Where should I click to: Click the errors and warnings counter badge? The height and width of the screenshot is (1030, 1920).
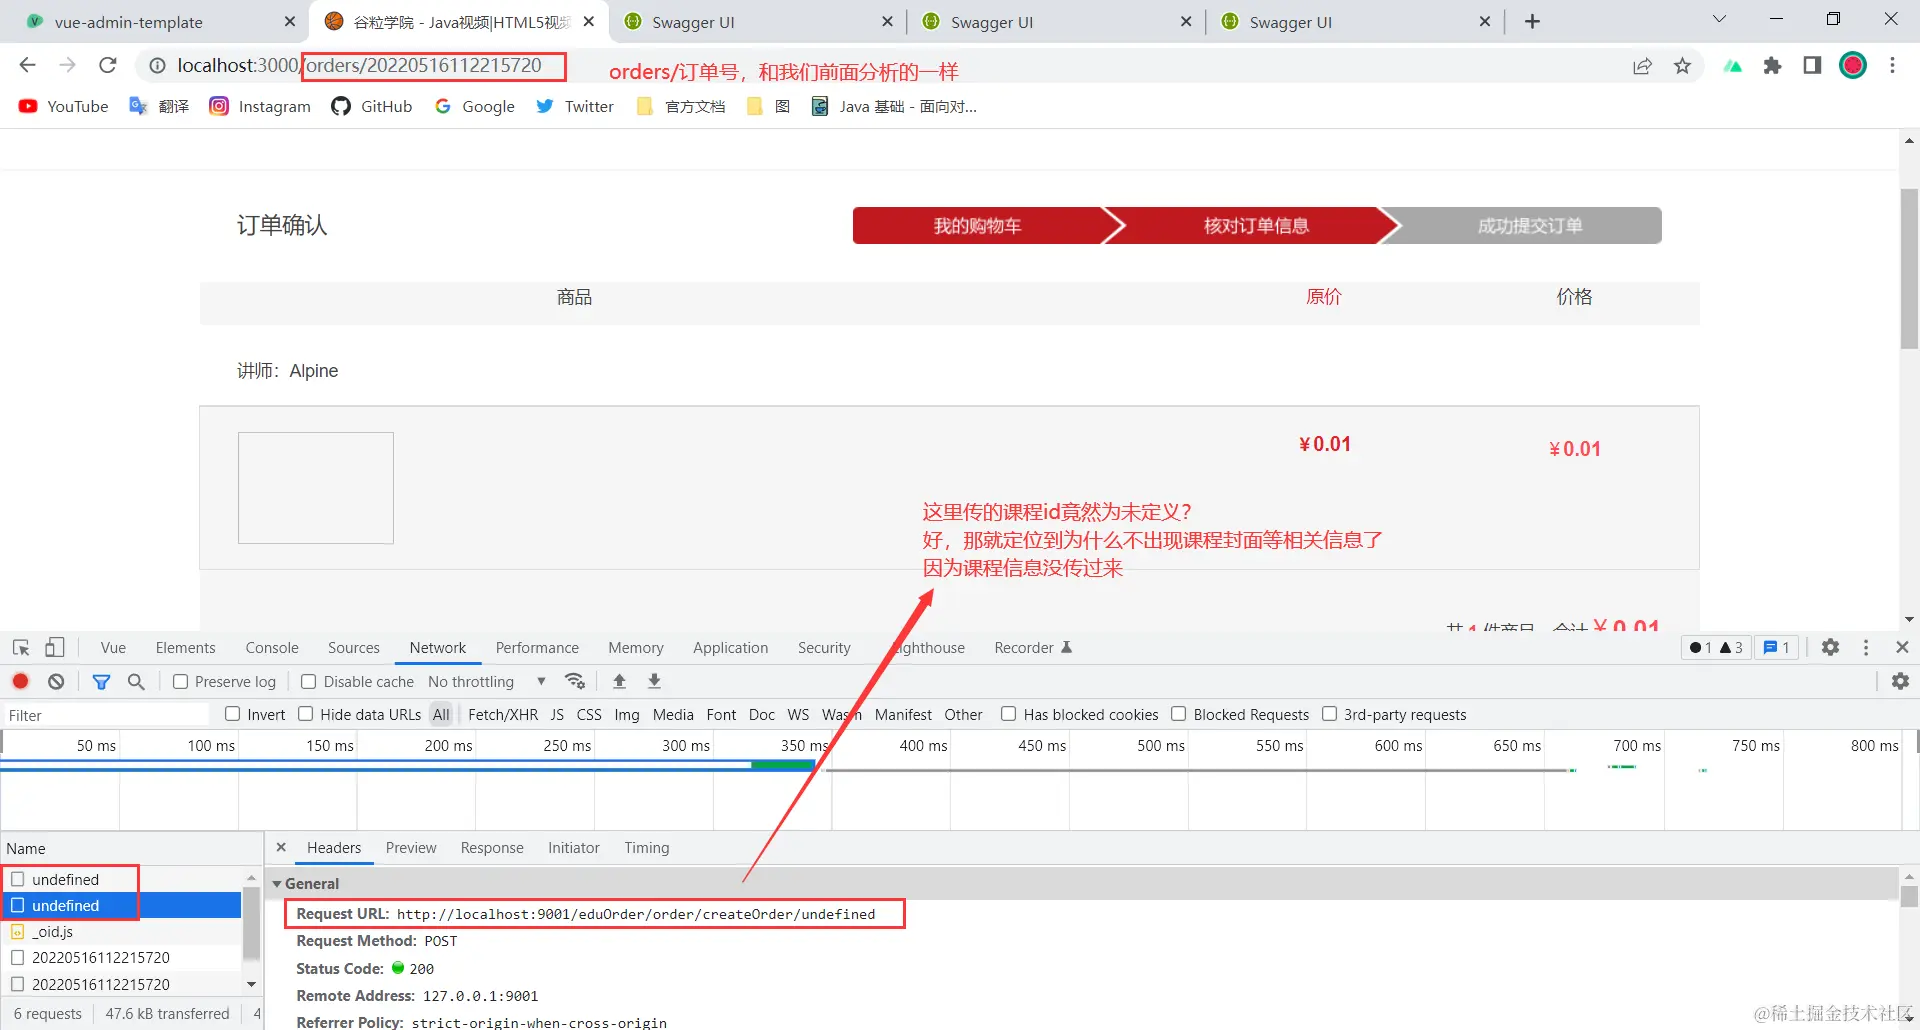click(x=1716, y=648)
